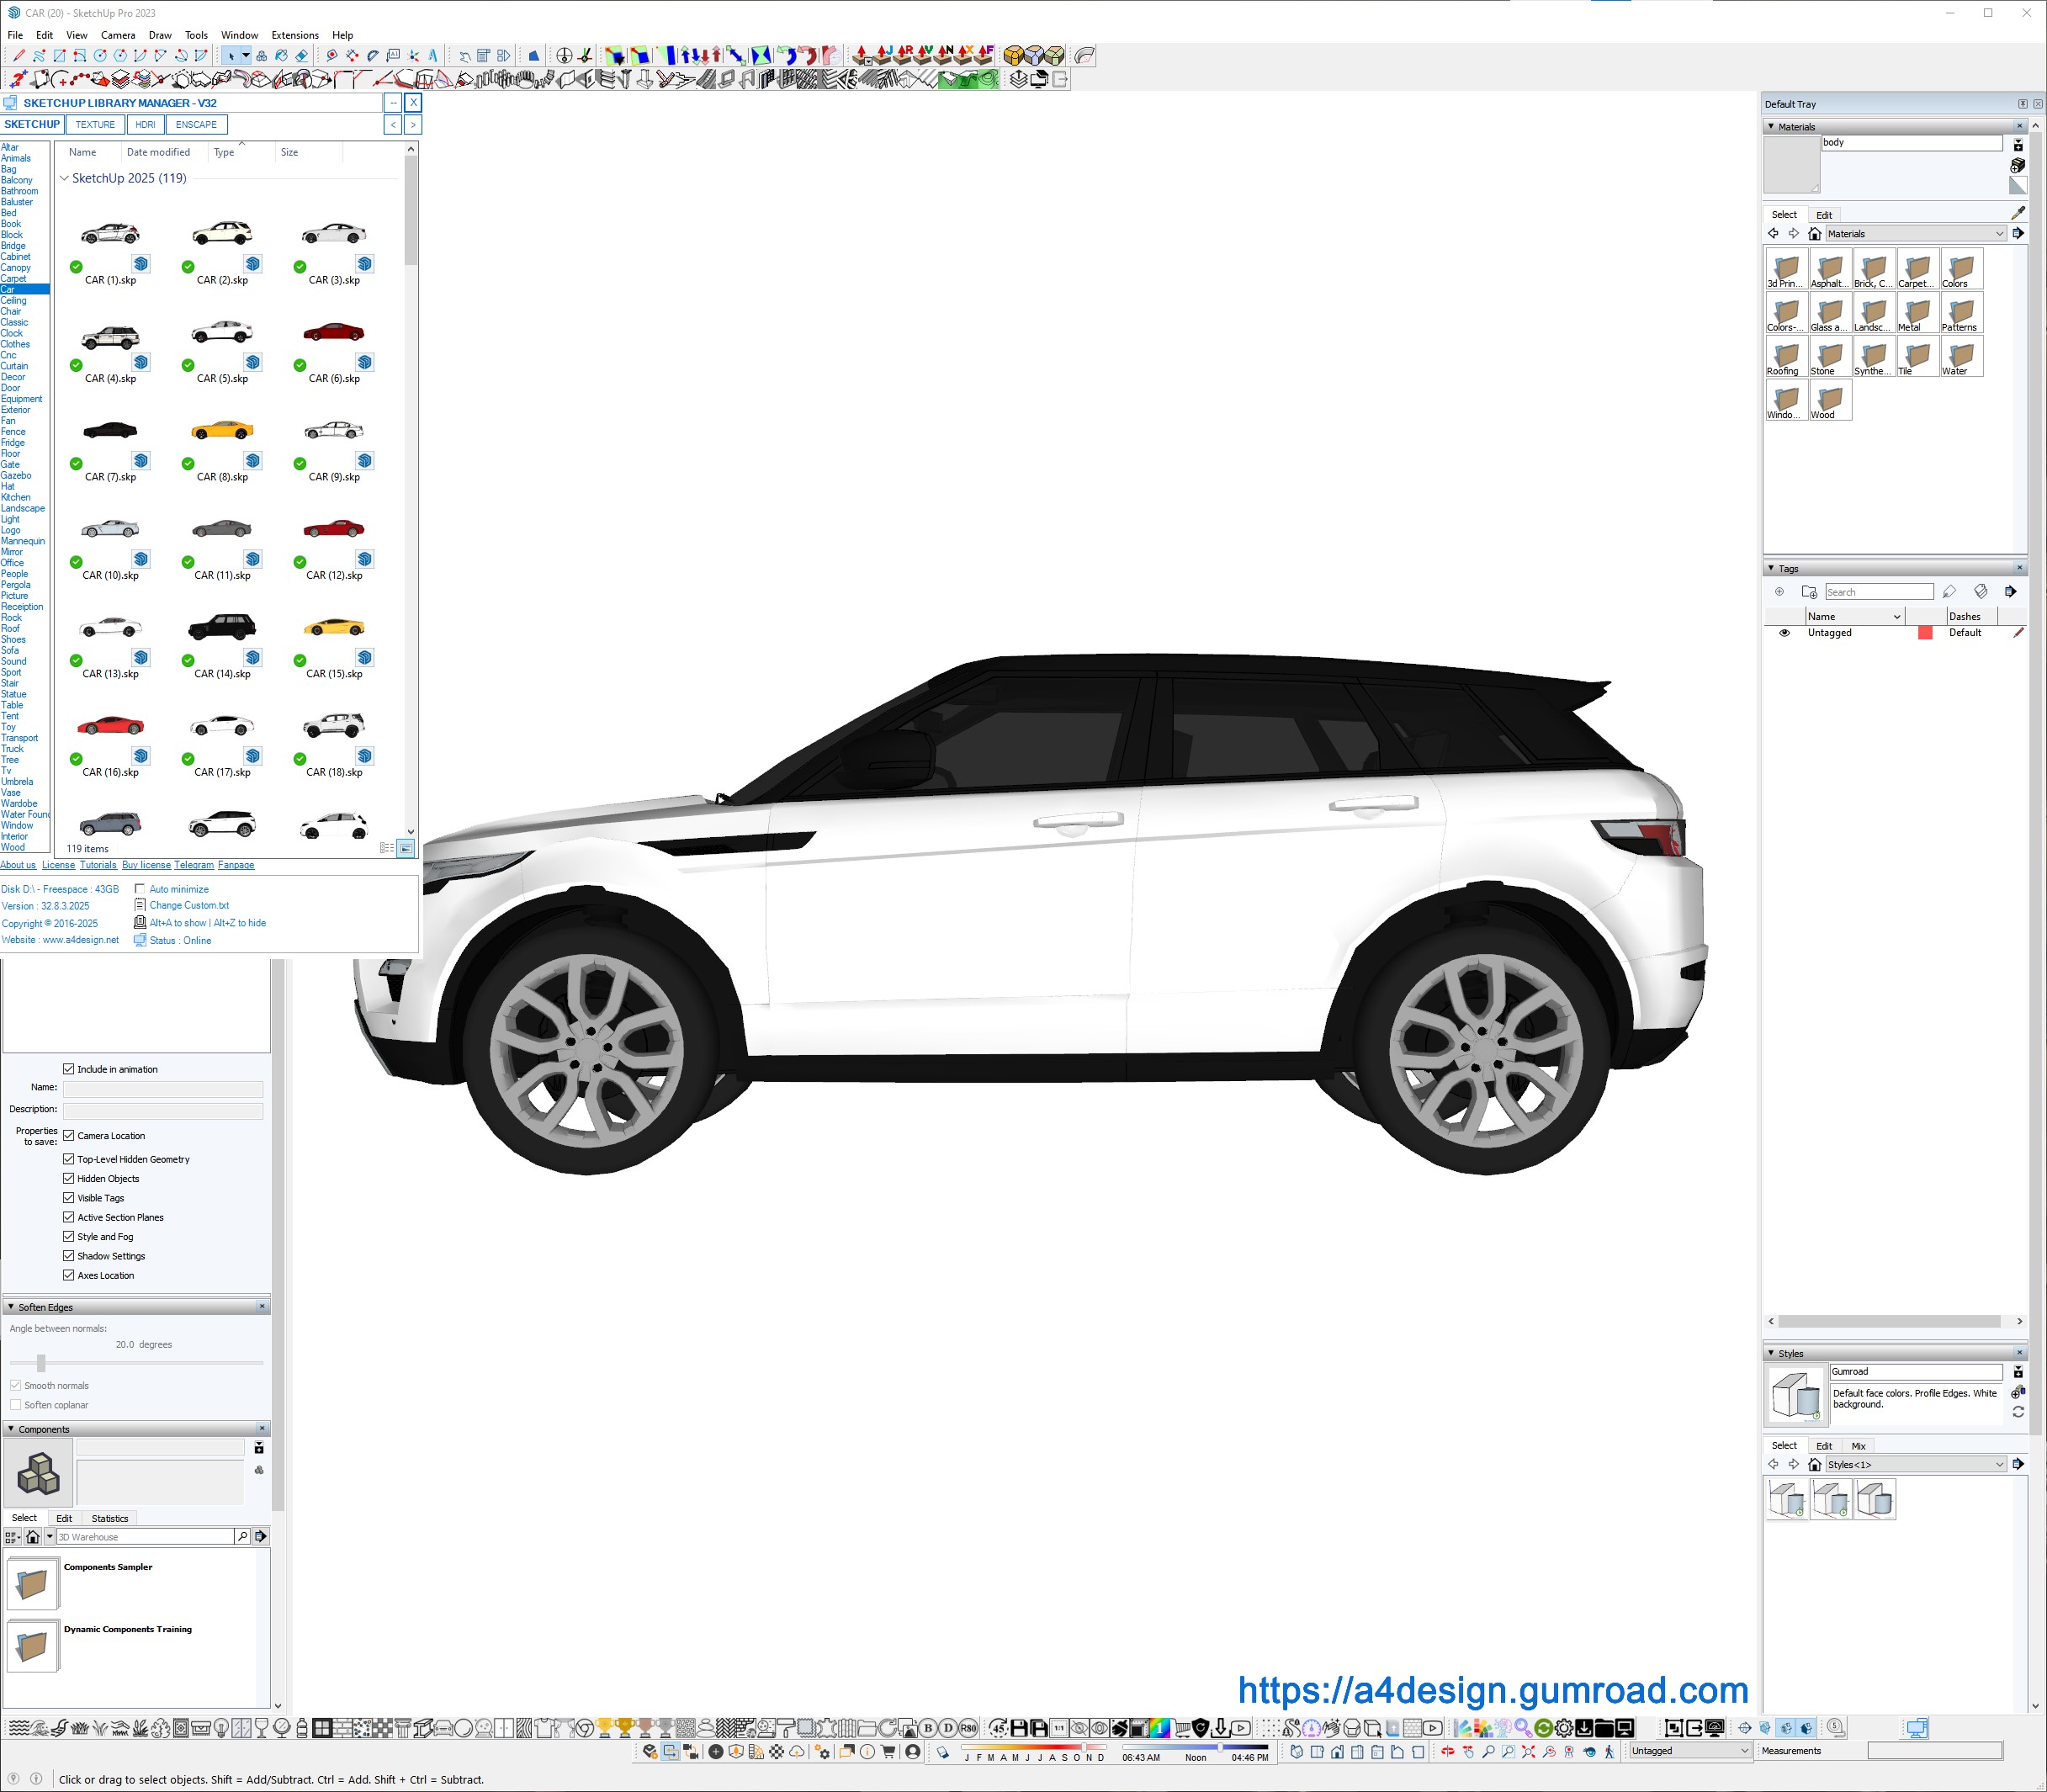Image resolution: width=2047 pixels, height=1792 pixels.
Task: Select the Eraser tool in toolbar
Action: 302,56
